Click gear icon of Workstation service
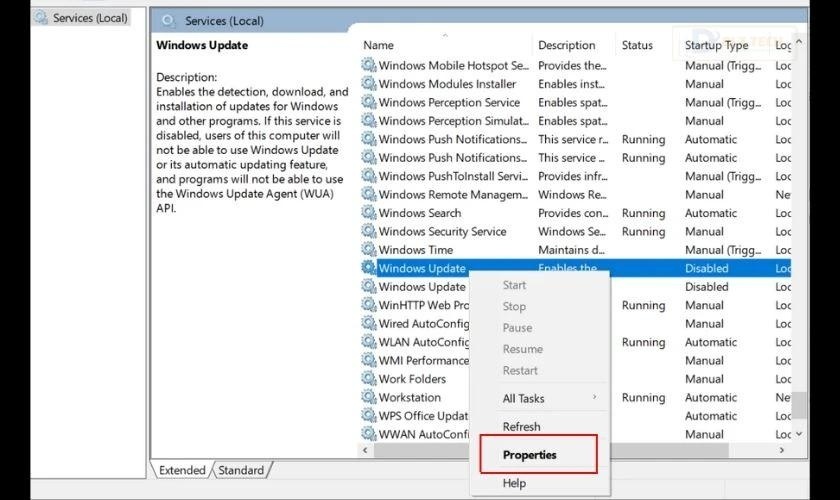 pos(369,397)
